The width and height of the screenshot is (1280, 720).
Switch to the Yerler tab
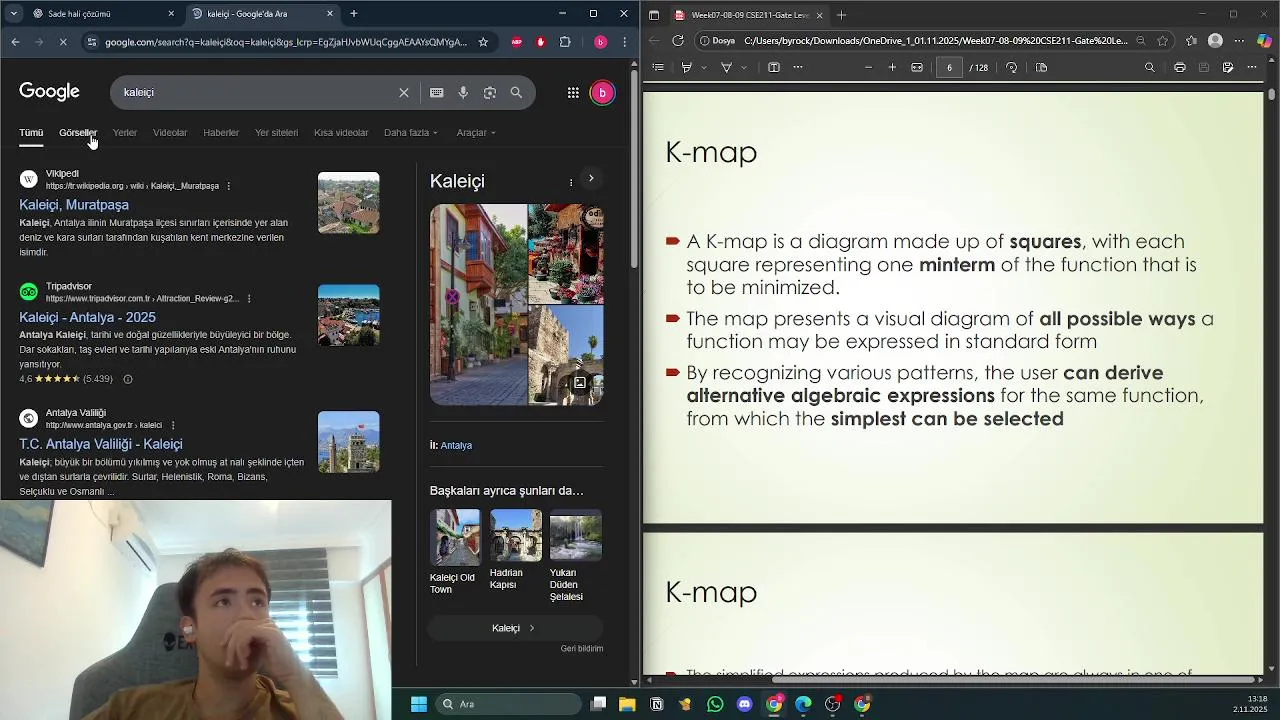coord(125,132)
